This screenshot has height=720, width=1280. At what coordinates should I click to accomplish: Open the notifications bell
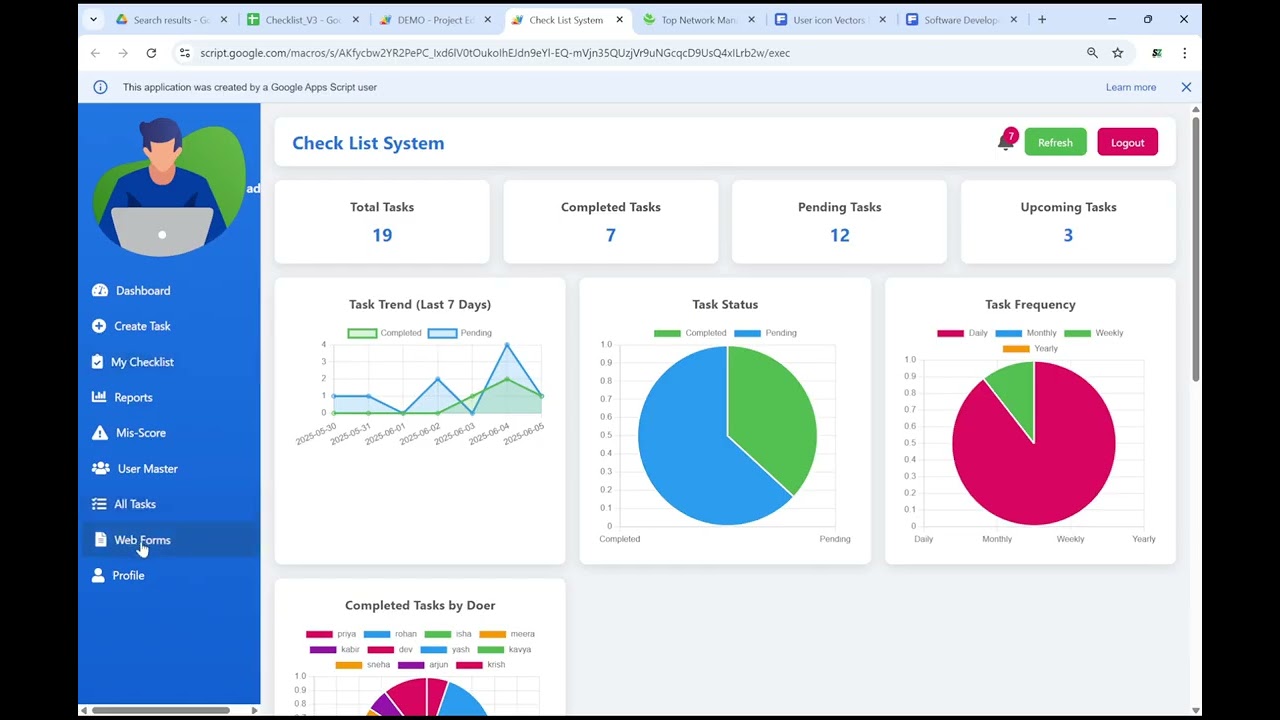1005,142
